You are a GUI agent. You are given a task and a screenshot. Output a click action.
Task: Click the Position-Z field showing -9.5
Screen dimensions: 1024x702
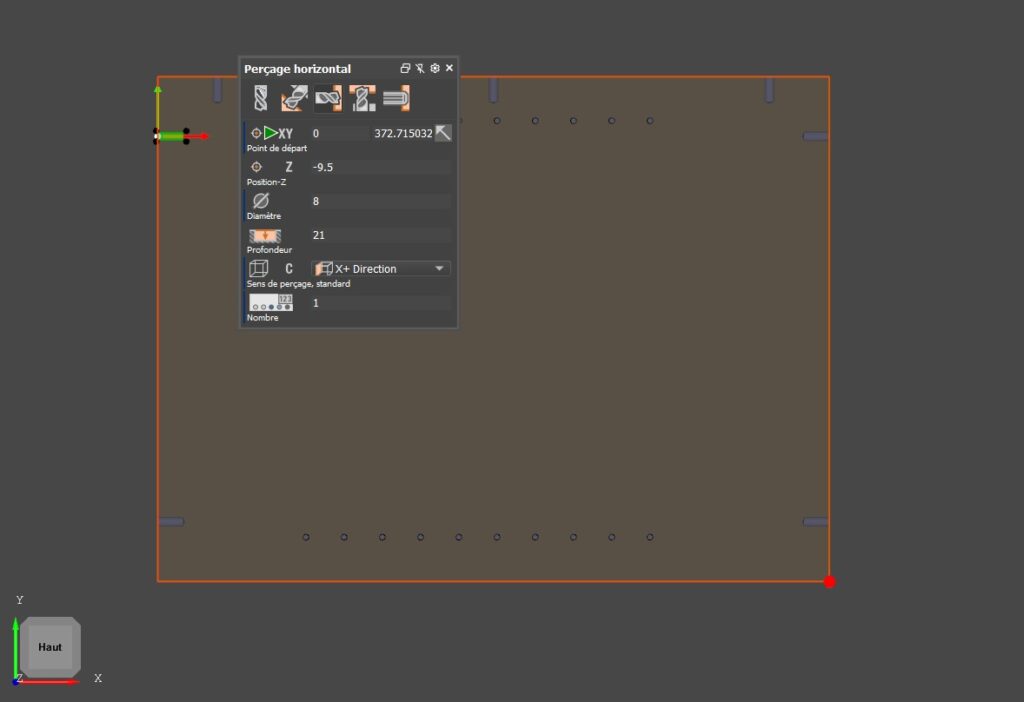click(x=380, y=167)
